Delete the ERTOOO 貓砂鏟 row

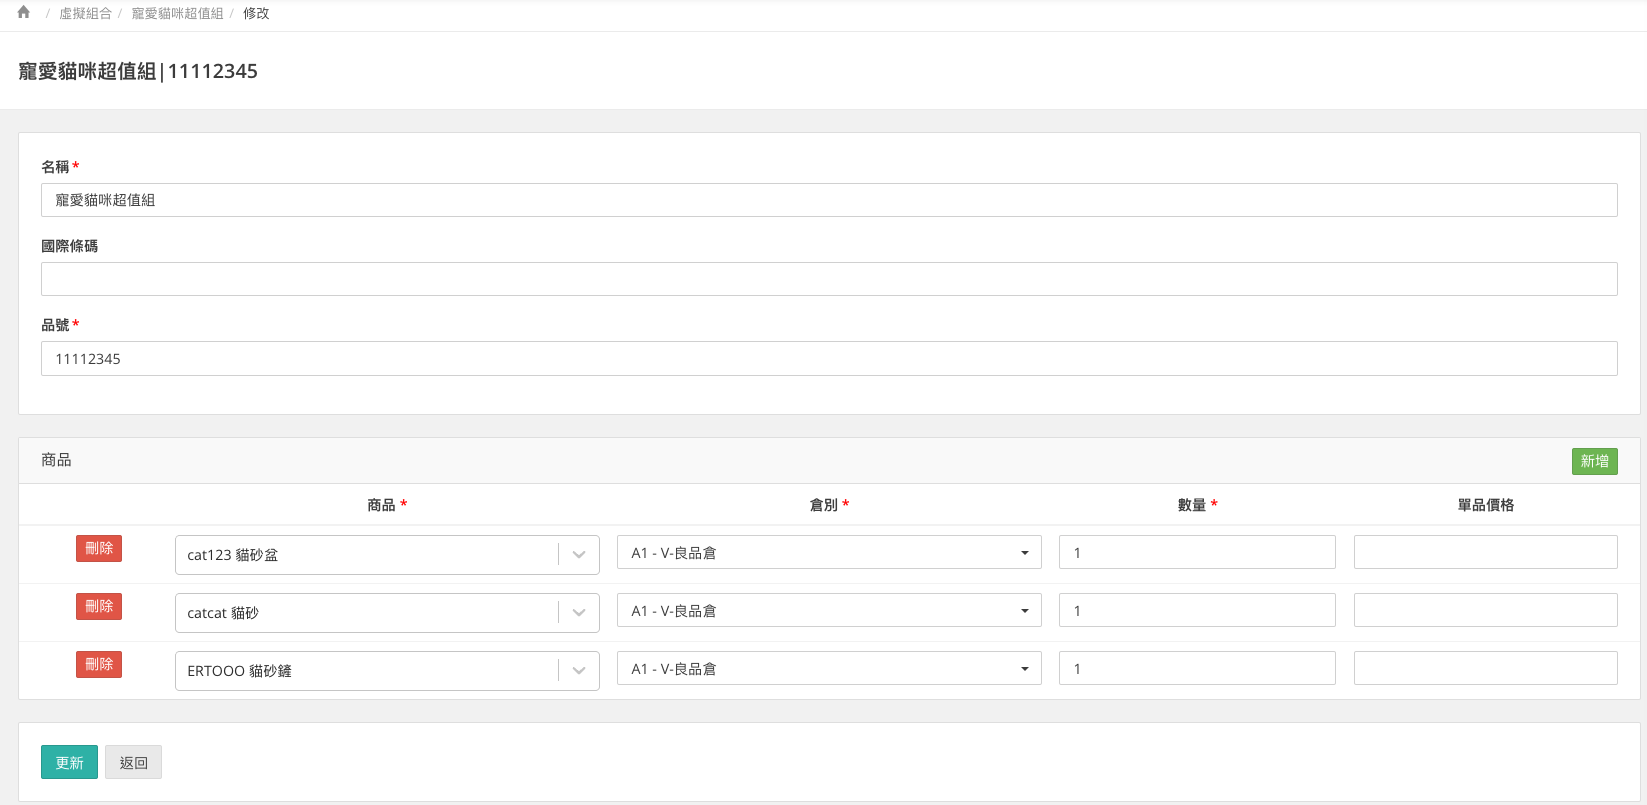[99, 664]
